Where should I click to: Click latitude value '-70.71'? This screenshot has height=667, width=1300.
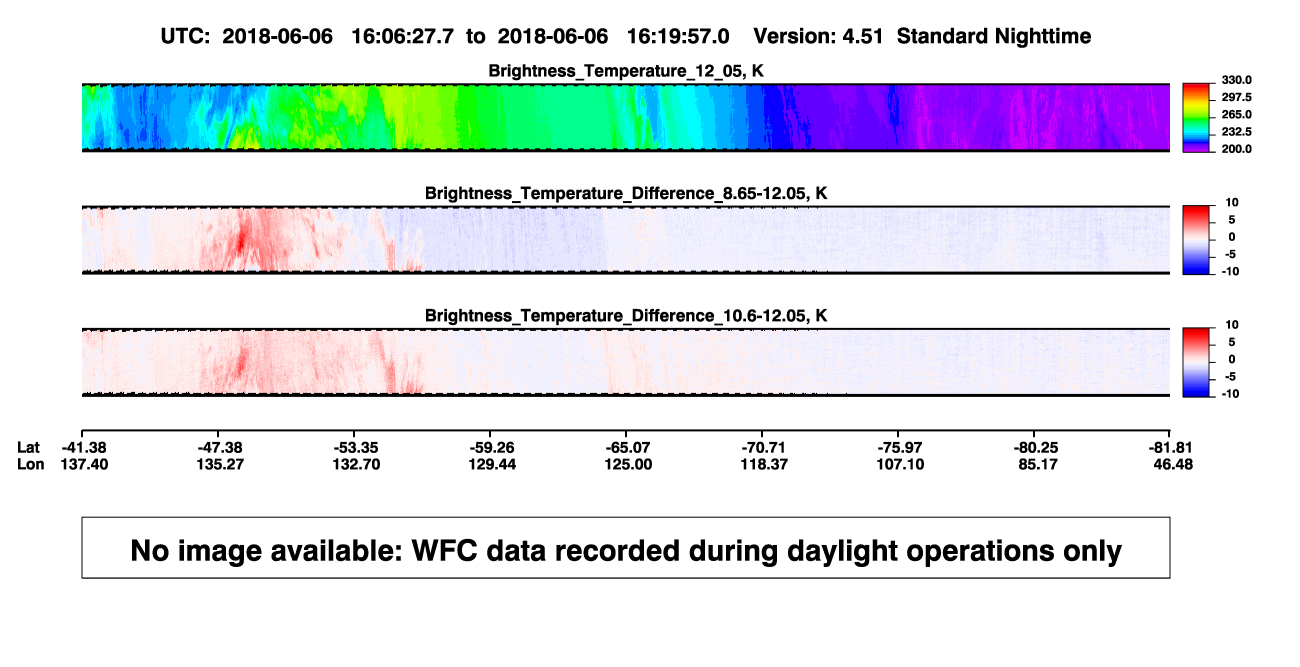point(764,446)
